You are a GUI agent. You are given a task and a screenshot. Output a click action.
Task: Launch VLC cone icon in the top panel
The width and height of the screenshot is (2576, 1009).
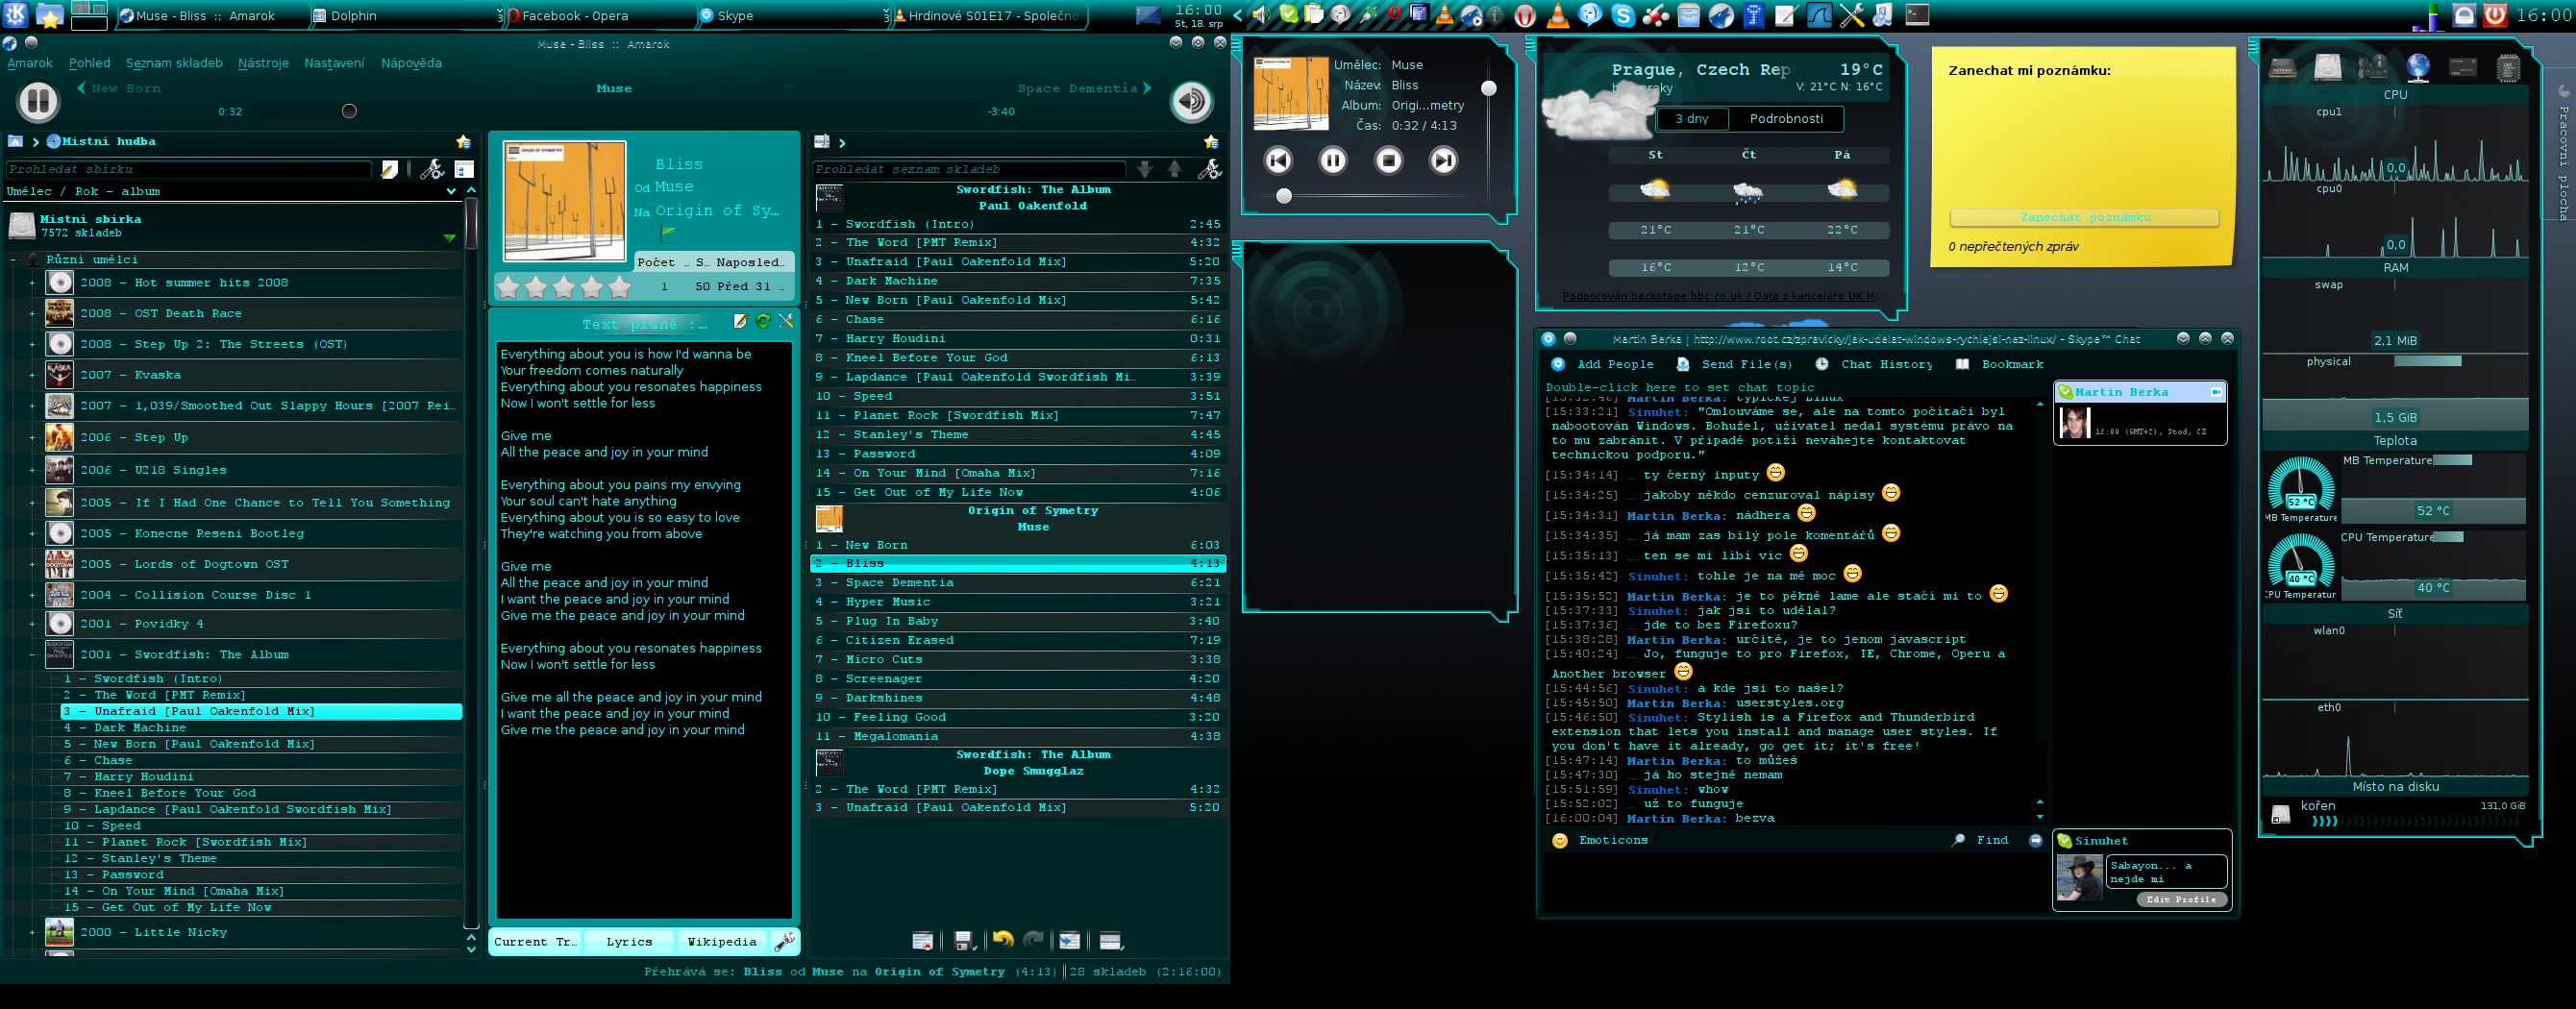tap(1558, 15)
